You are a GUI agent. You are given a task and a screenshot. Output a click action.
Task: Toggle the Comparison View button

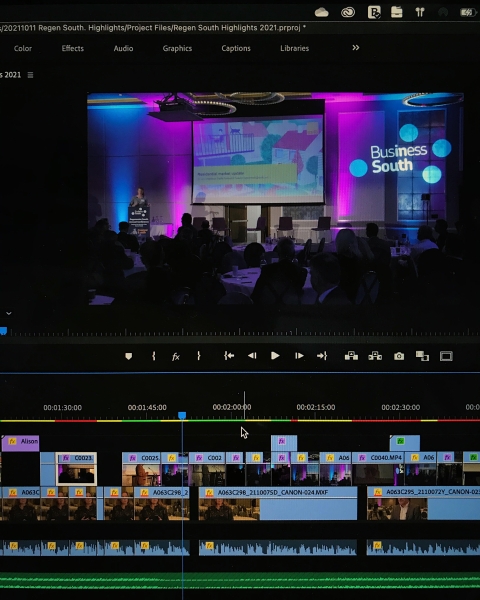422,356
